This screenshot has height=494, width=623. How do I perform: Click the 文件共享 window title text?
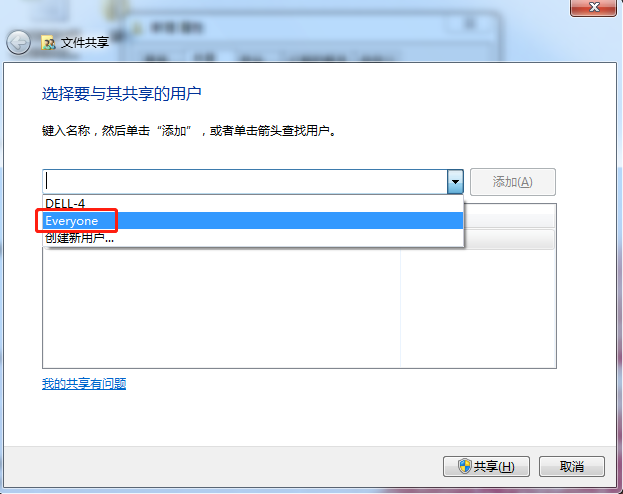click(85, 43)
